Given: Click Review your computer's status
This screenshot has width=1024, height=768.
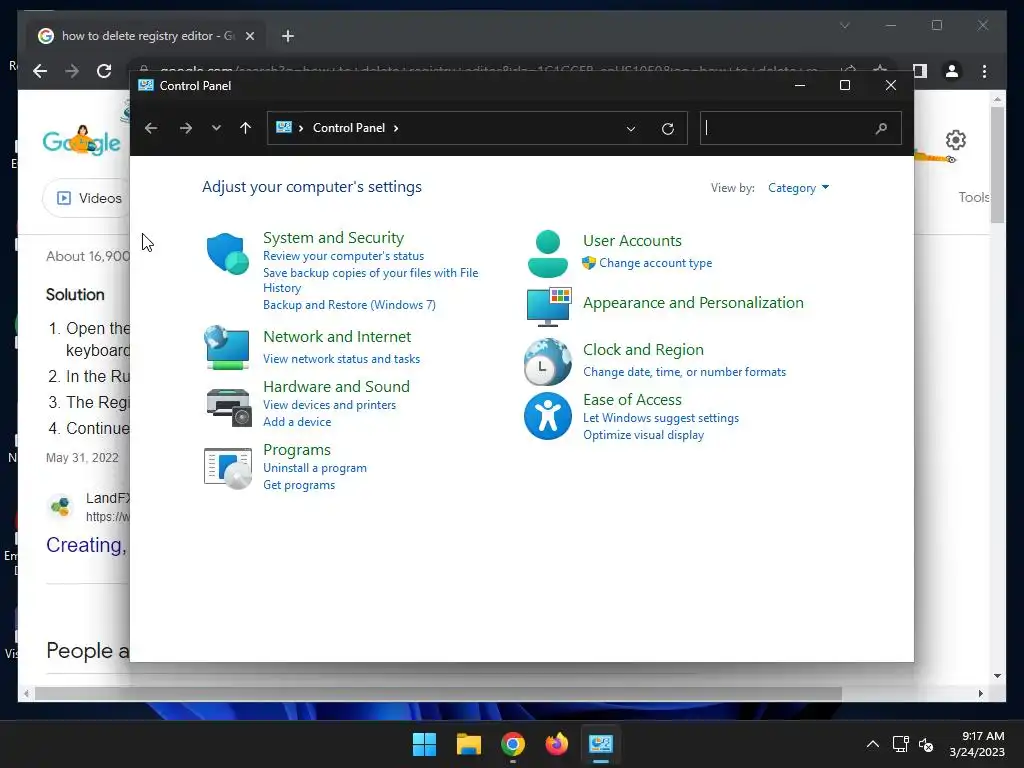Looking at the screenshot, I should 344,256.
